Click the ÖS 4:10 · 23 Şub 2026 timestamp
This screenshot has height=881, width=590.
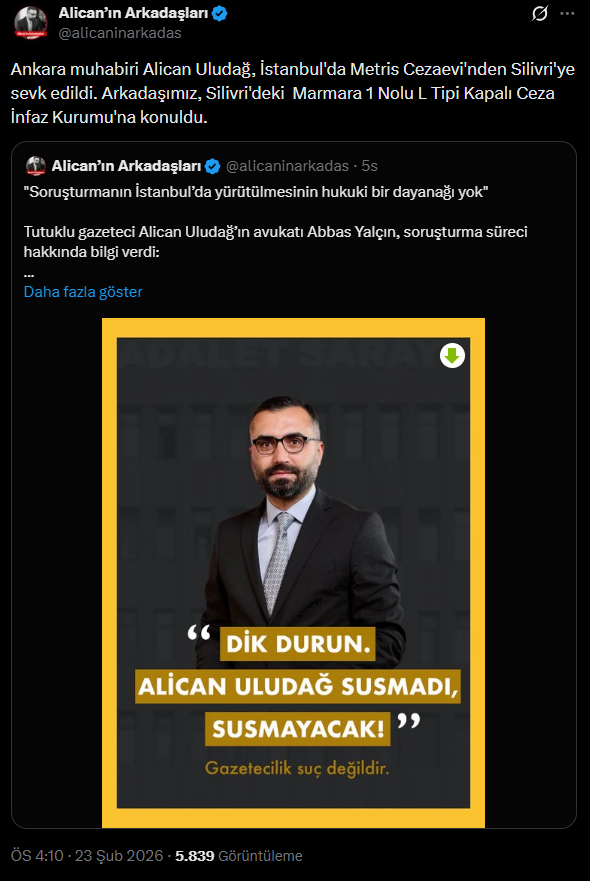[87, 856]
